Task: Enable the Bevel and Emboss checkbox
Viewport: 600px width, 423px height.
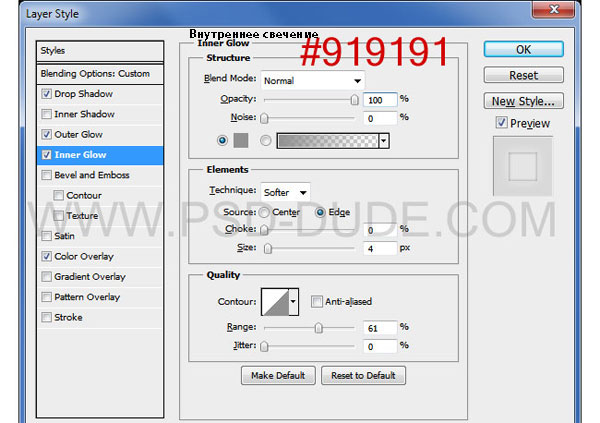Action: [46, 175]
